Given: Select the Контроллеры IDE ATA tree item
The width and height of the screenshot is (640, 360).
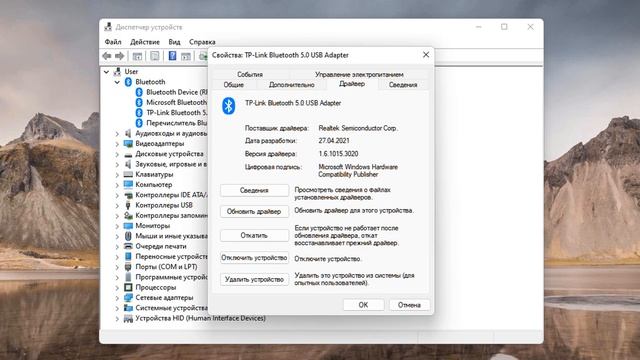Looking at the screenshot, I should click(x=171, y=195).
